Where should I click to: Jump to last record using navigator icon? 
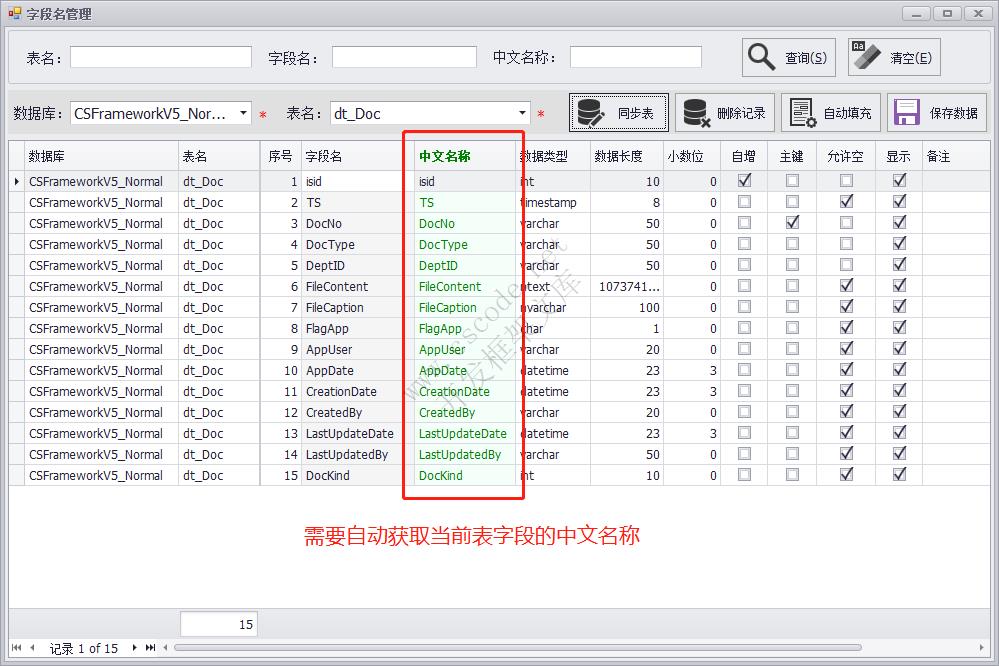click(x=150, y=648)
